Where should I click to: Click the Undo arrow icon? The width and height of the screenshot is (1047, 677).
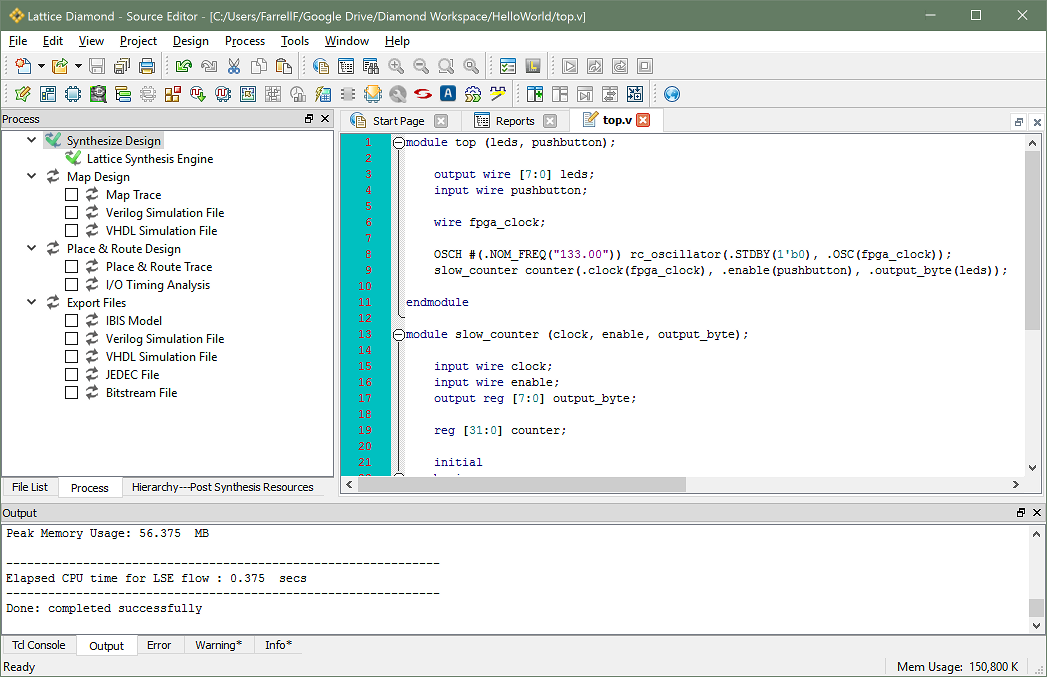coord(183,66)
